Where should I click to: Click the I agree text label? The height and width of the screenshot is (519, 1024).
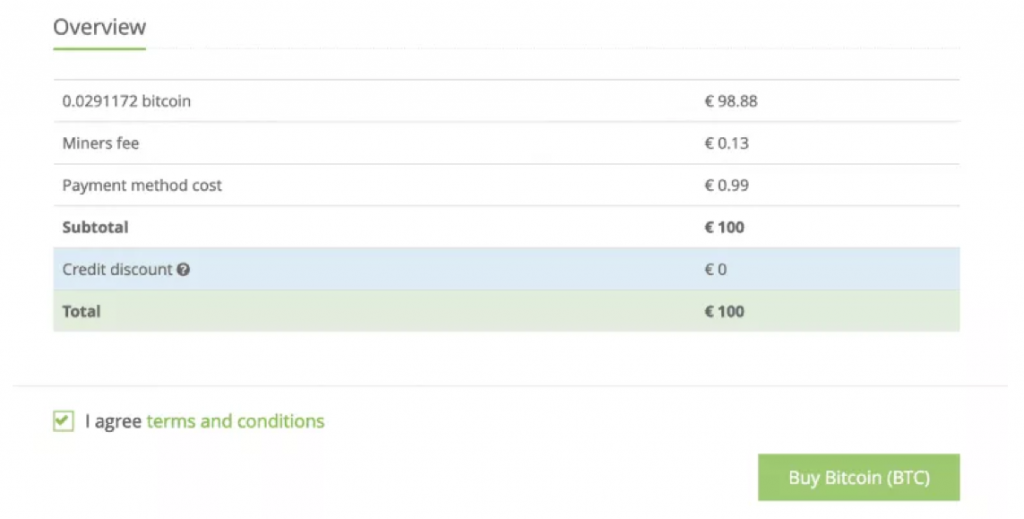click(113, 422)
